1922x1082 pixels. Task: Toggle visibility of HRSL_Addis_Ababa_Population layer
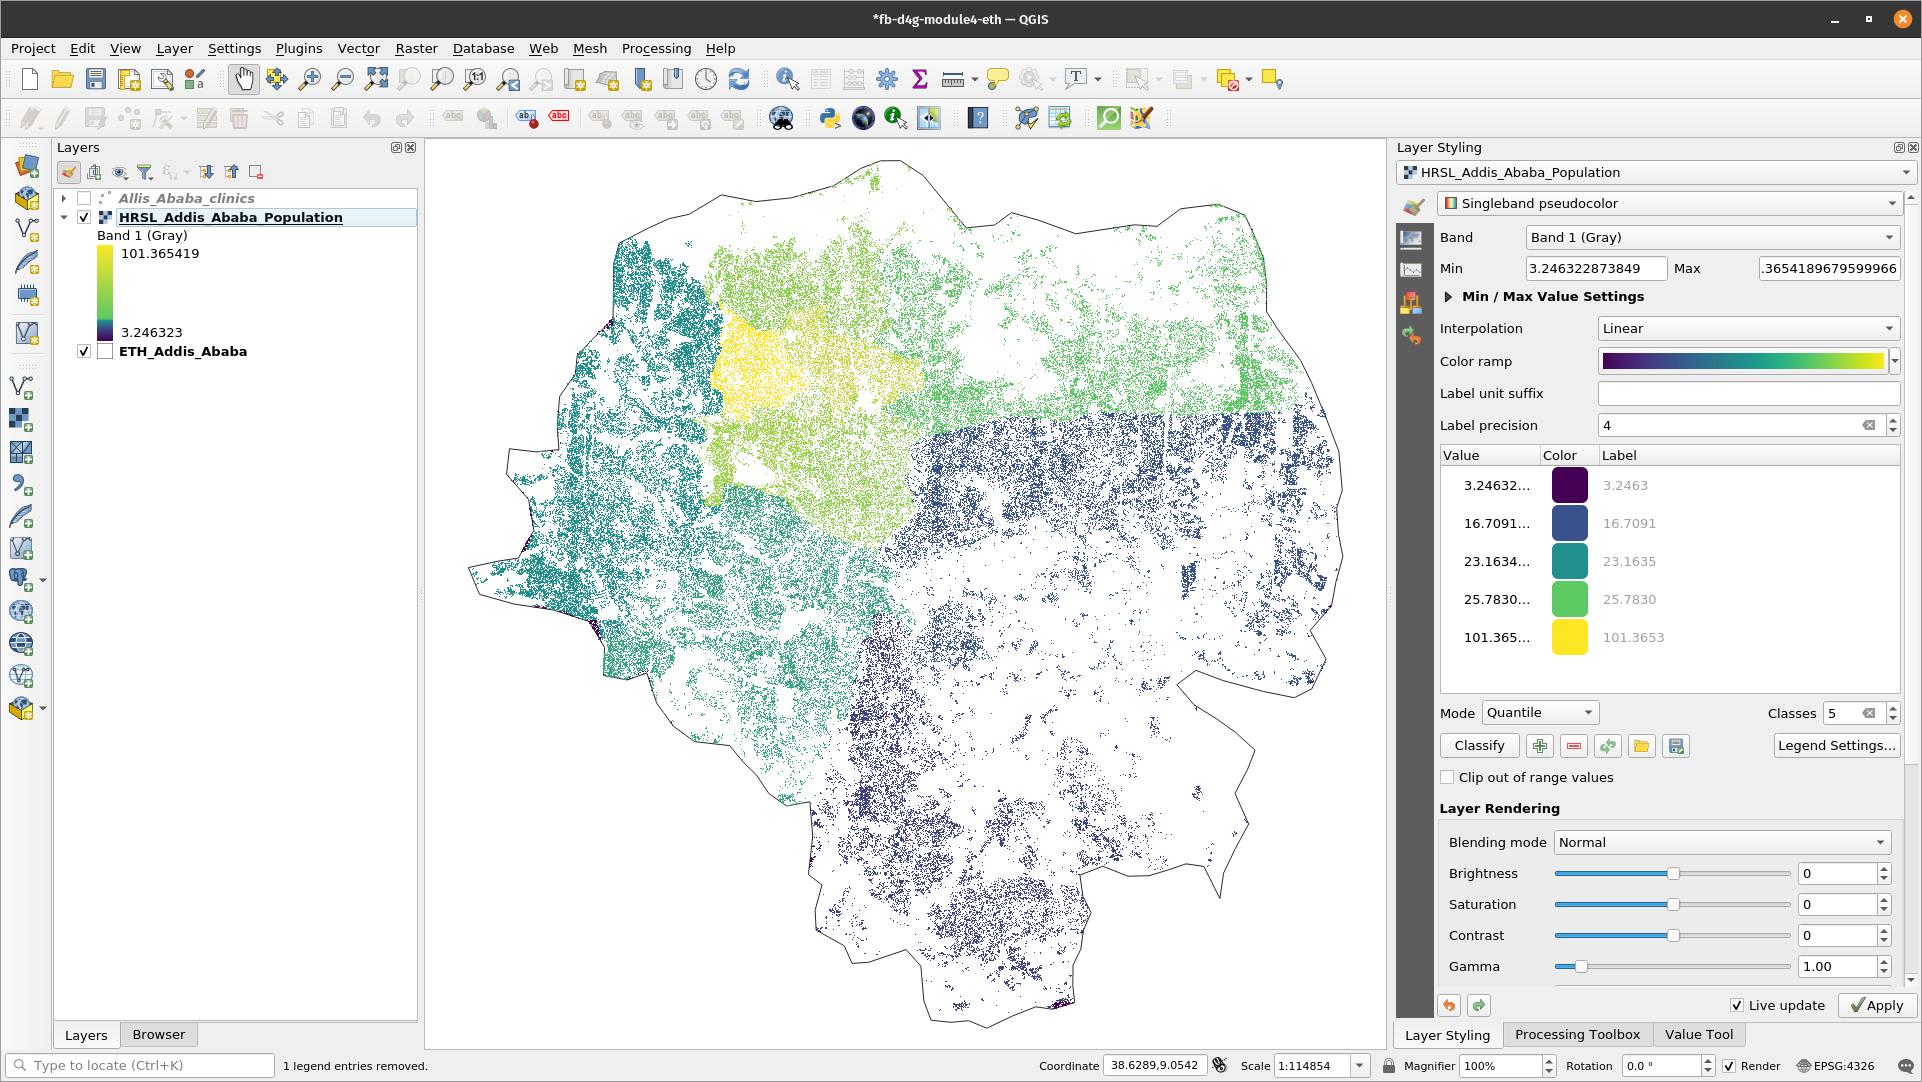pos(83,216)
